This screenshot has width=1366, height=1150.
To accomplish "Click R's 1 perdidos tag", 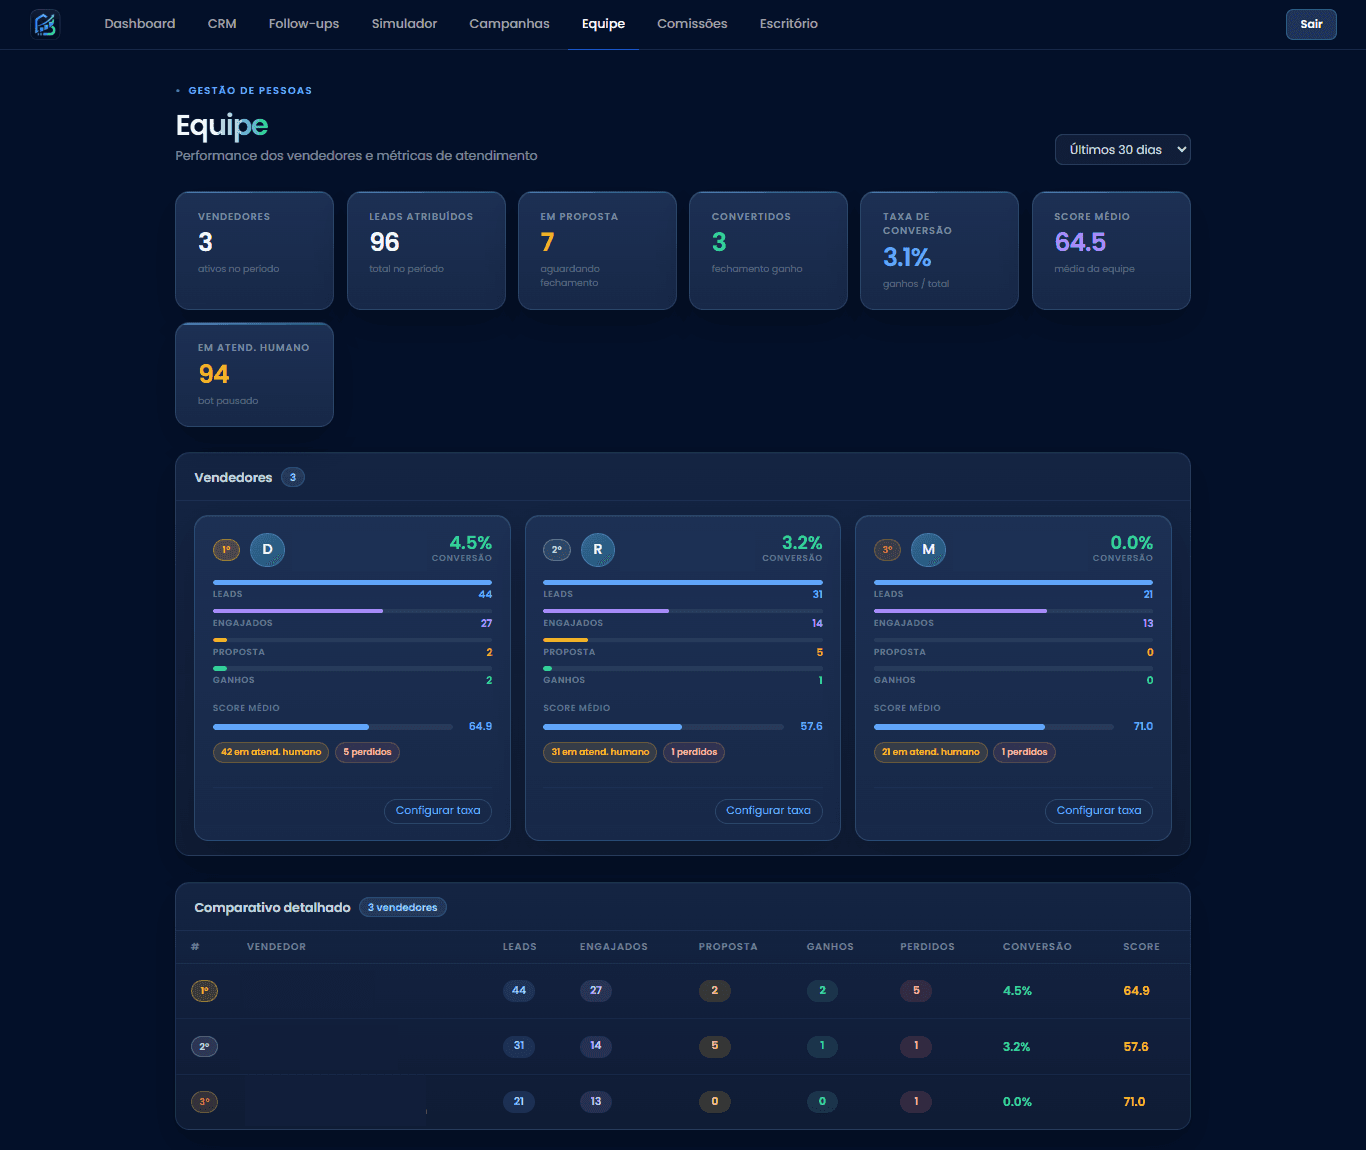I will point(694,752).
